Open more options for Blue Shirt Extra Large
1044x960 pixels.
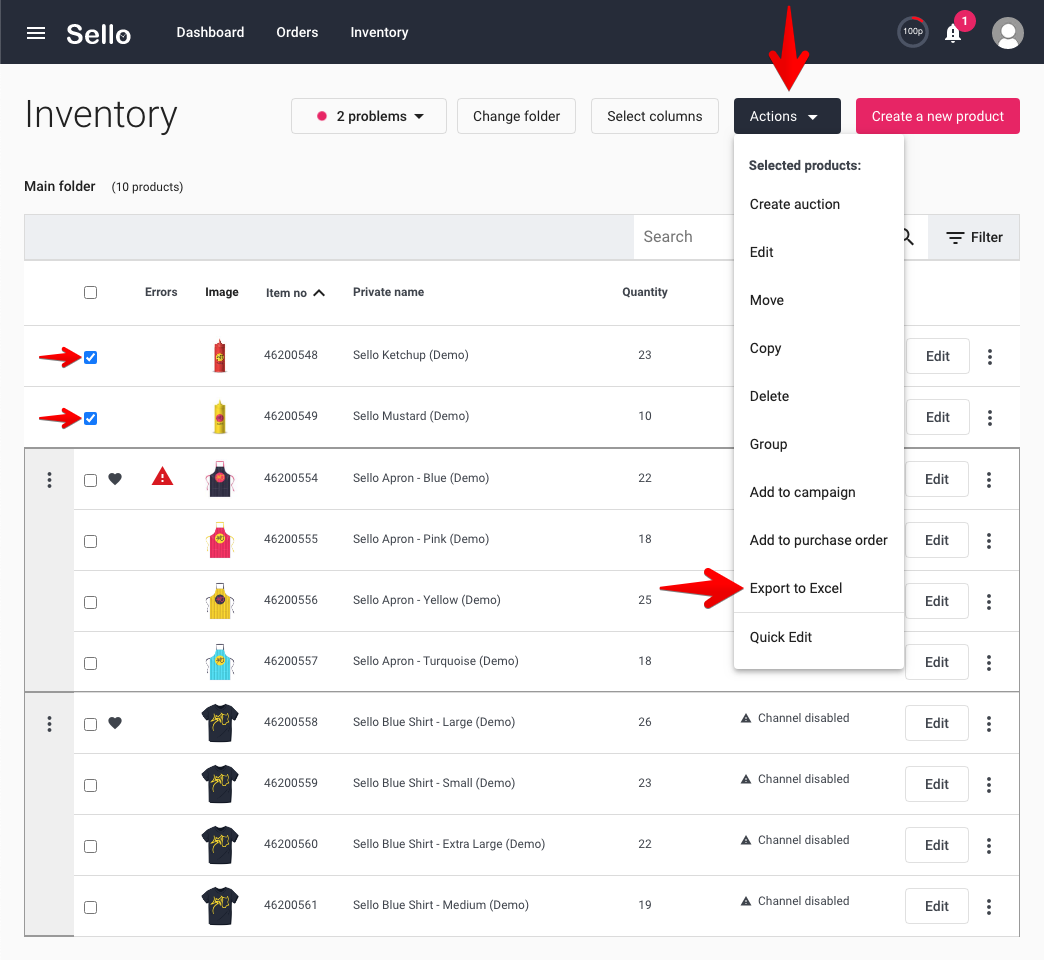tap(989, 845)
